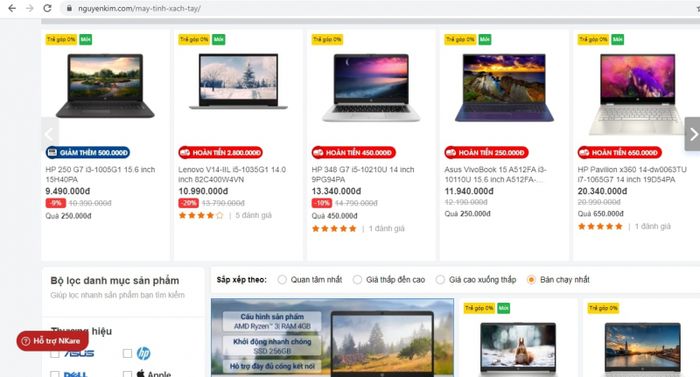Open the HP Pavilion x360 laptop image
Viewport: 700px width, 377px height.
(x=638, y=94)
